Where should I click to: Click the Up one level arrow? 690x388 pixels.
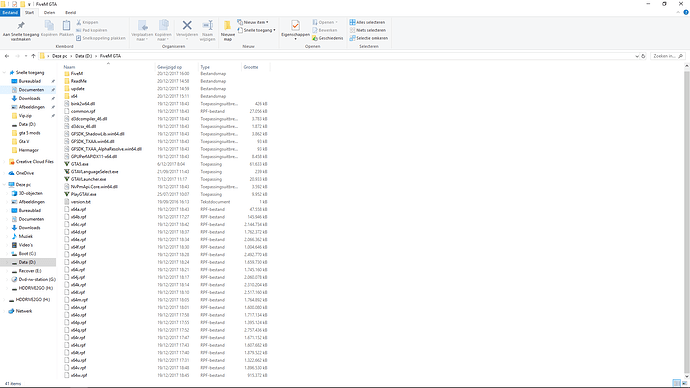pos(33,56)
